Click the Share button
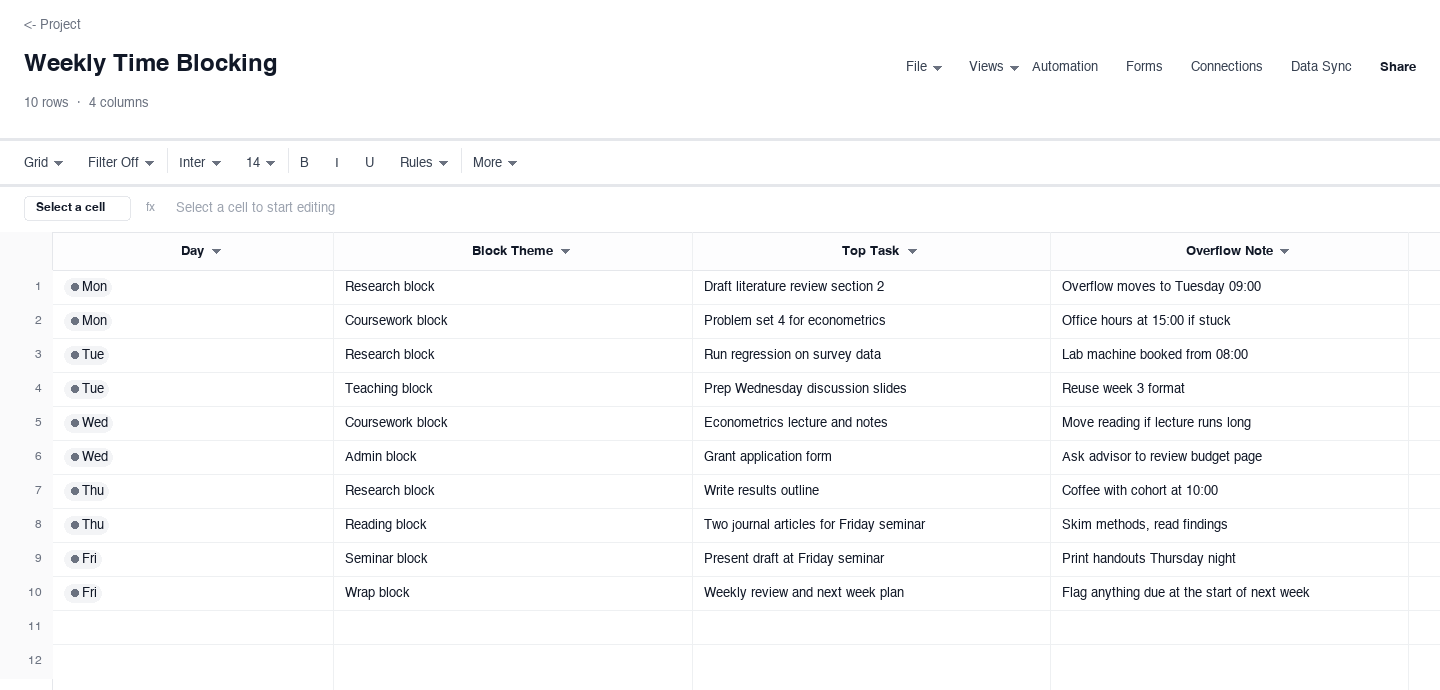 [1398, 67]
